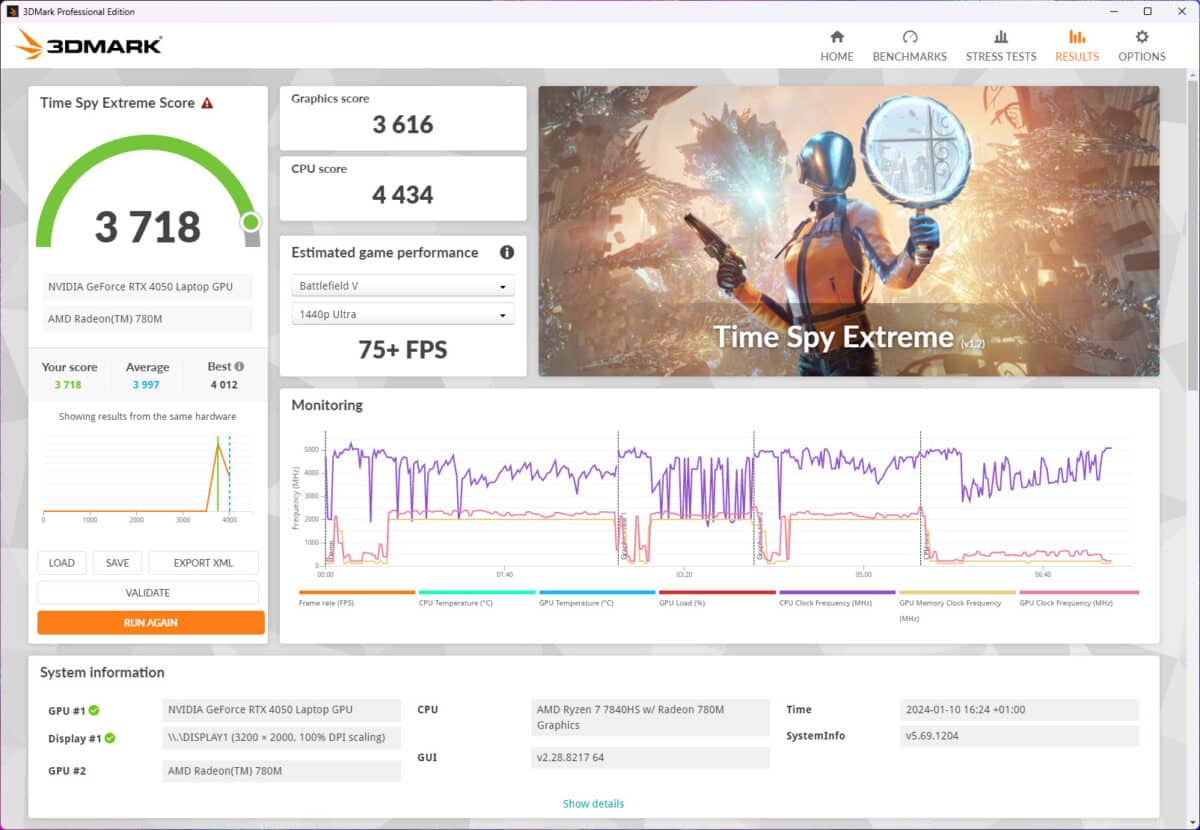This screenshot has height=830, width=1200.
Task: Open the 1440p Ultra resolution dropdown
Action: [x=403, y=314]
